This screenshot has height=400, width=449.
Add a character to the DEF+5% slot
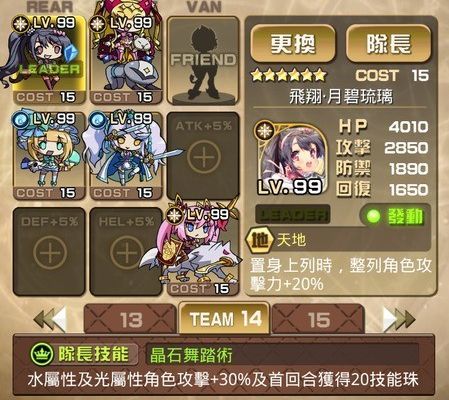coord(49,252)
